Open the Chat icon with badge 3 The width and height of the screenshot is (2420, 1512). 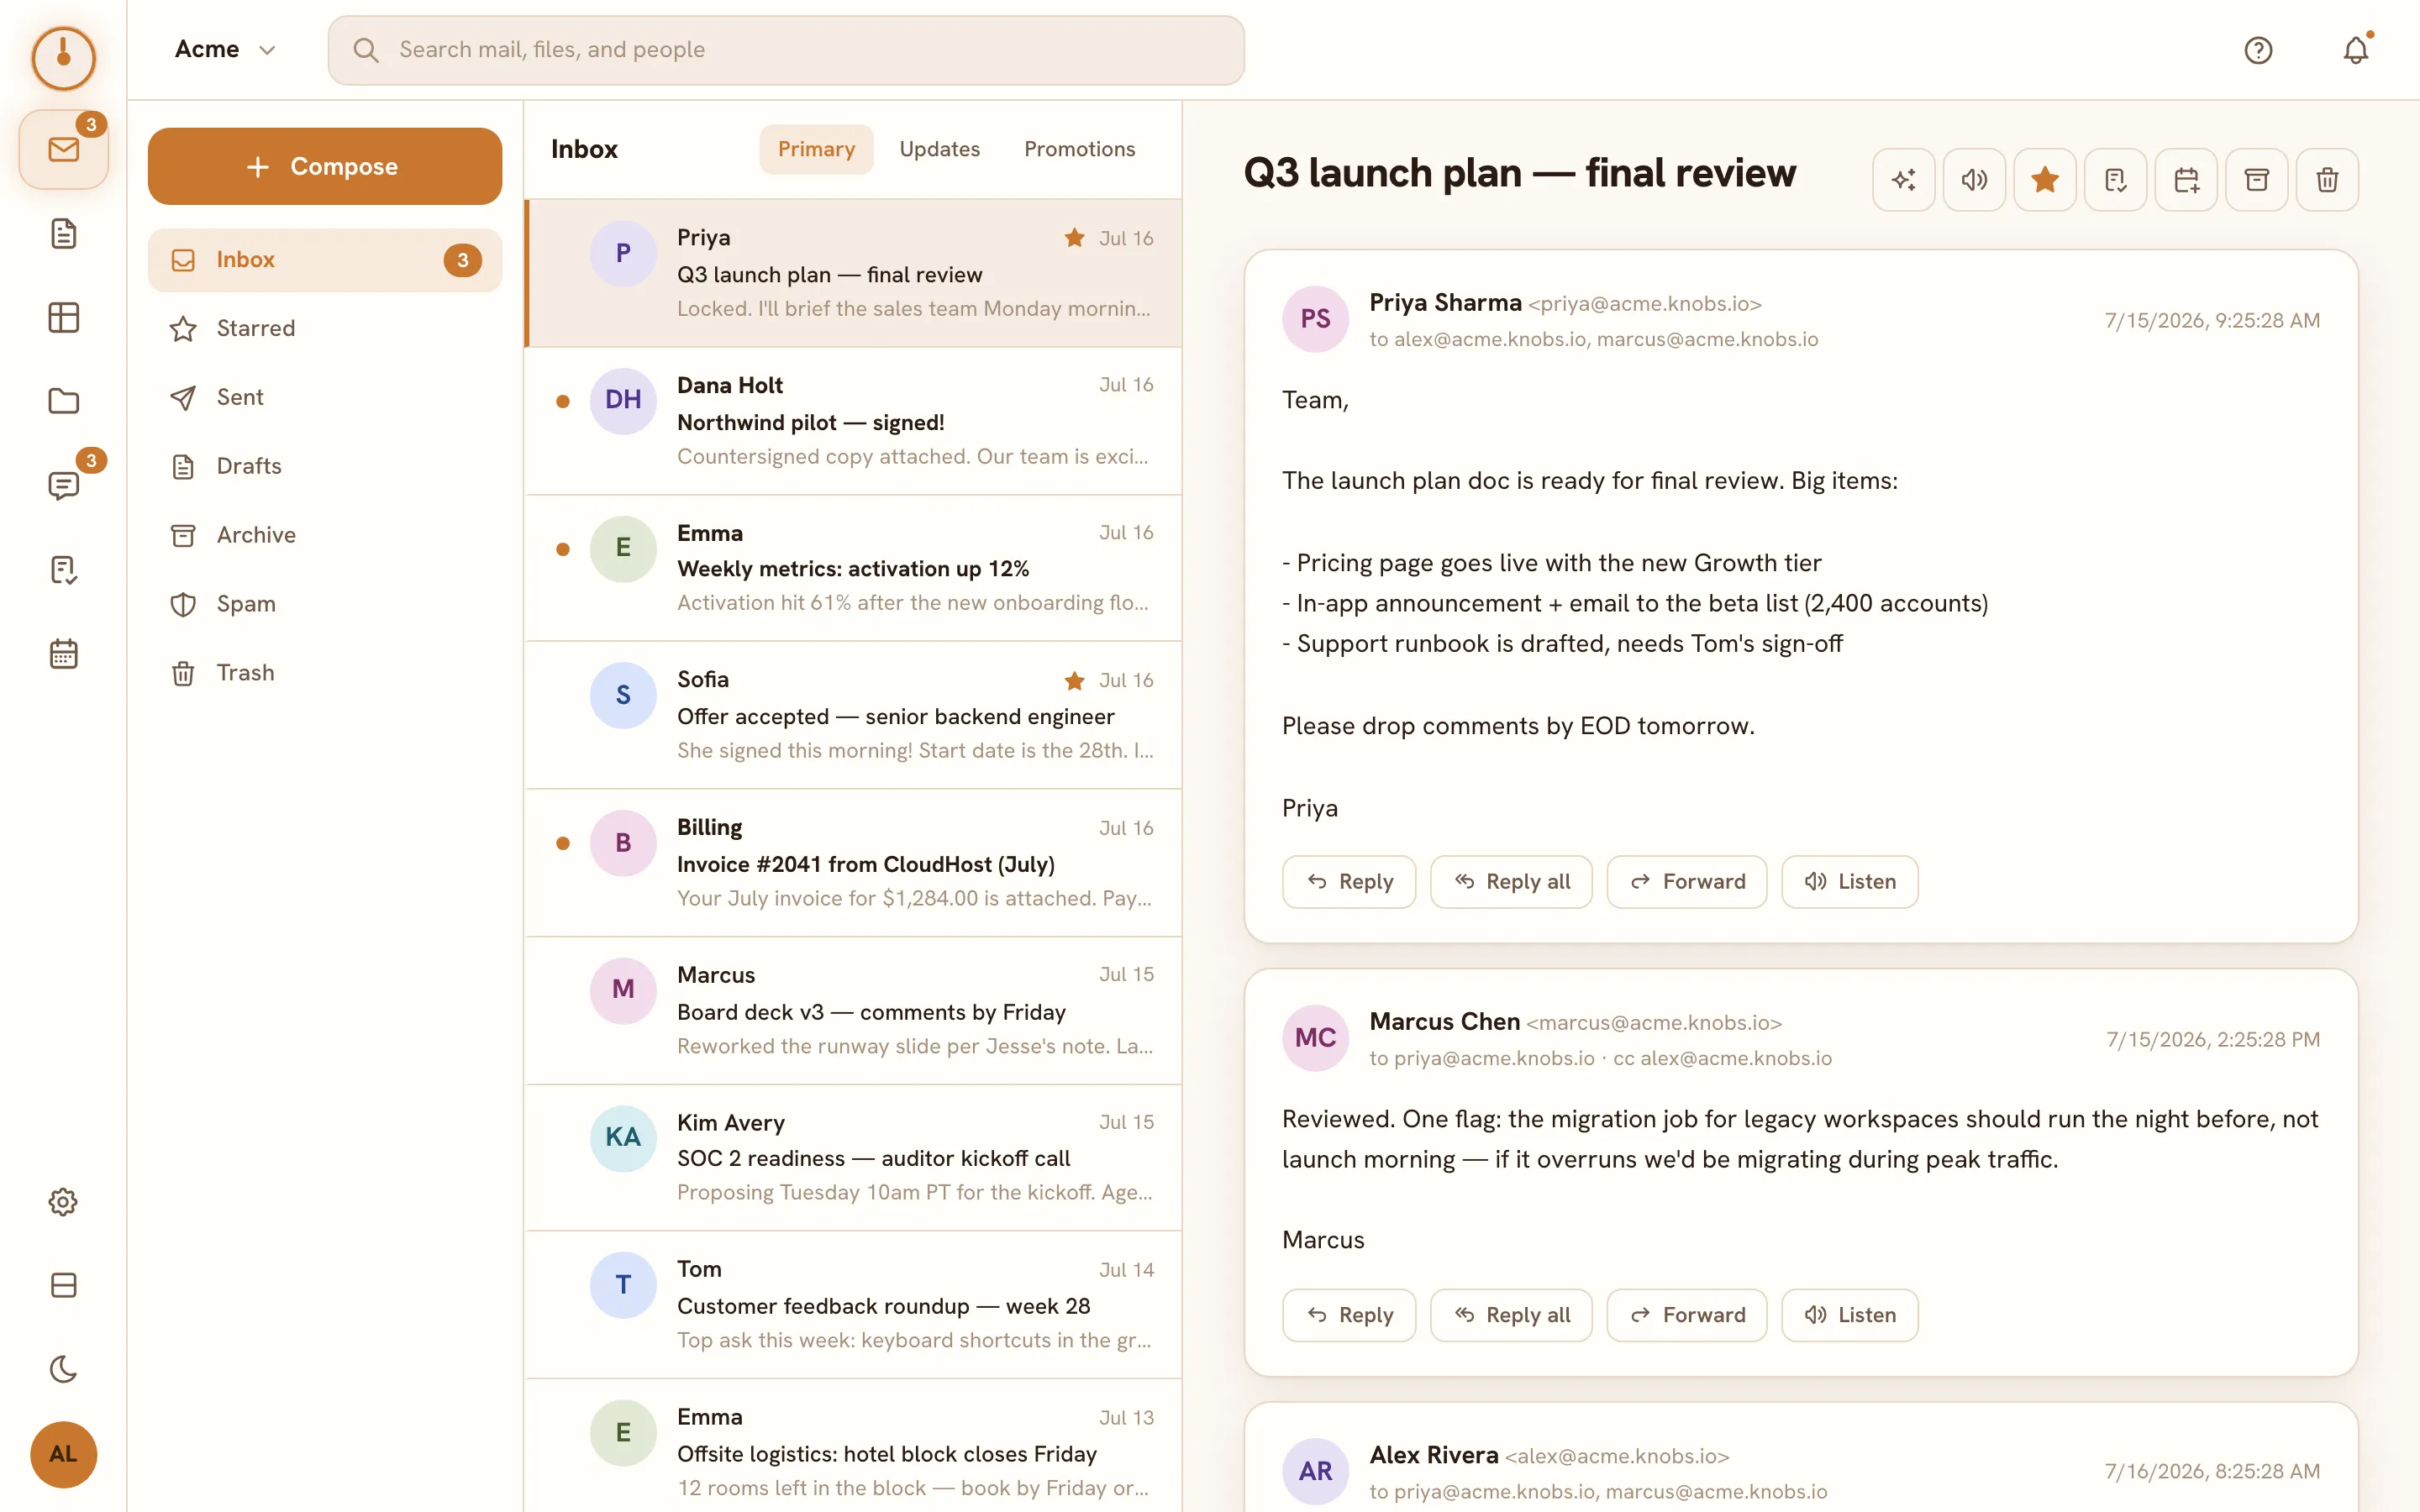pyautogui.click(x=63, y=485)
